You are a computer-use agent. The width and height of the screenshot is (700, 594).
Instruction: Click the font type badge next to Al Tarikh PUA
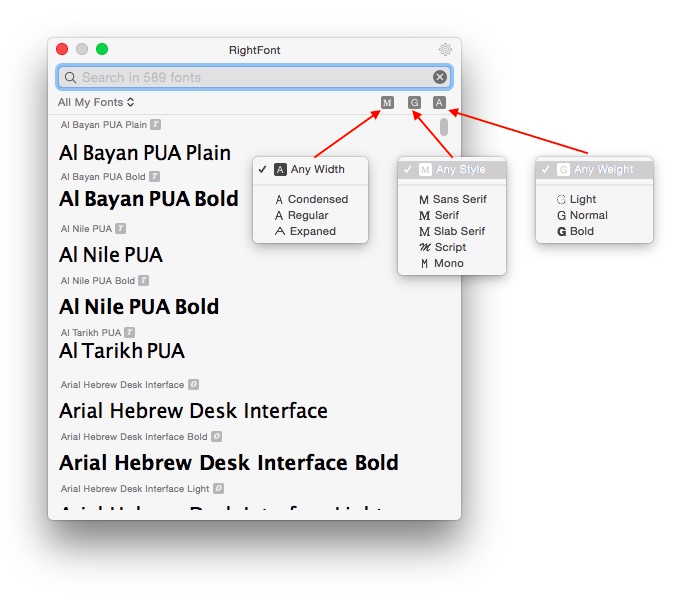click(129, 332)
